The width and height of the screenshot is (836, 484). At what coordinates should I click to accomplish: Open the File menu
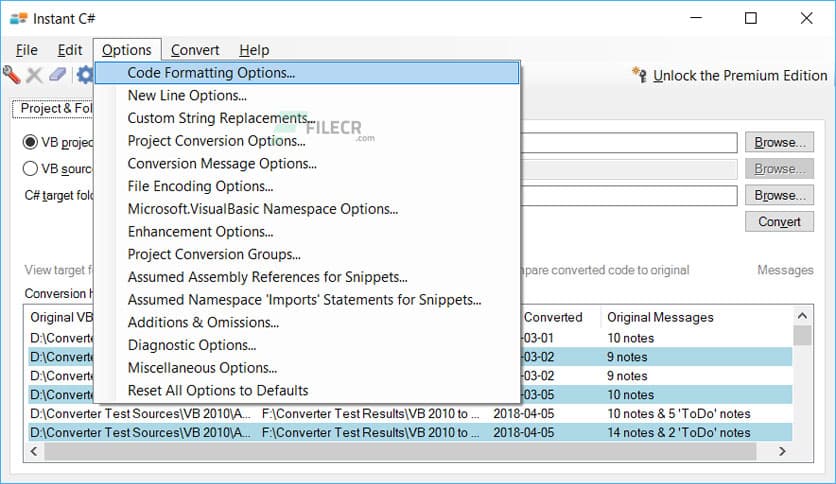click(27, 50)
